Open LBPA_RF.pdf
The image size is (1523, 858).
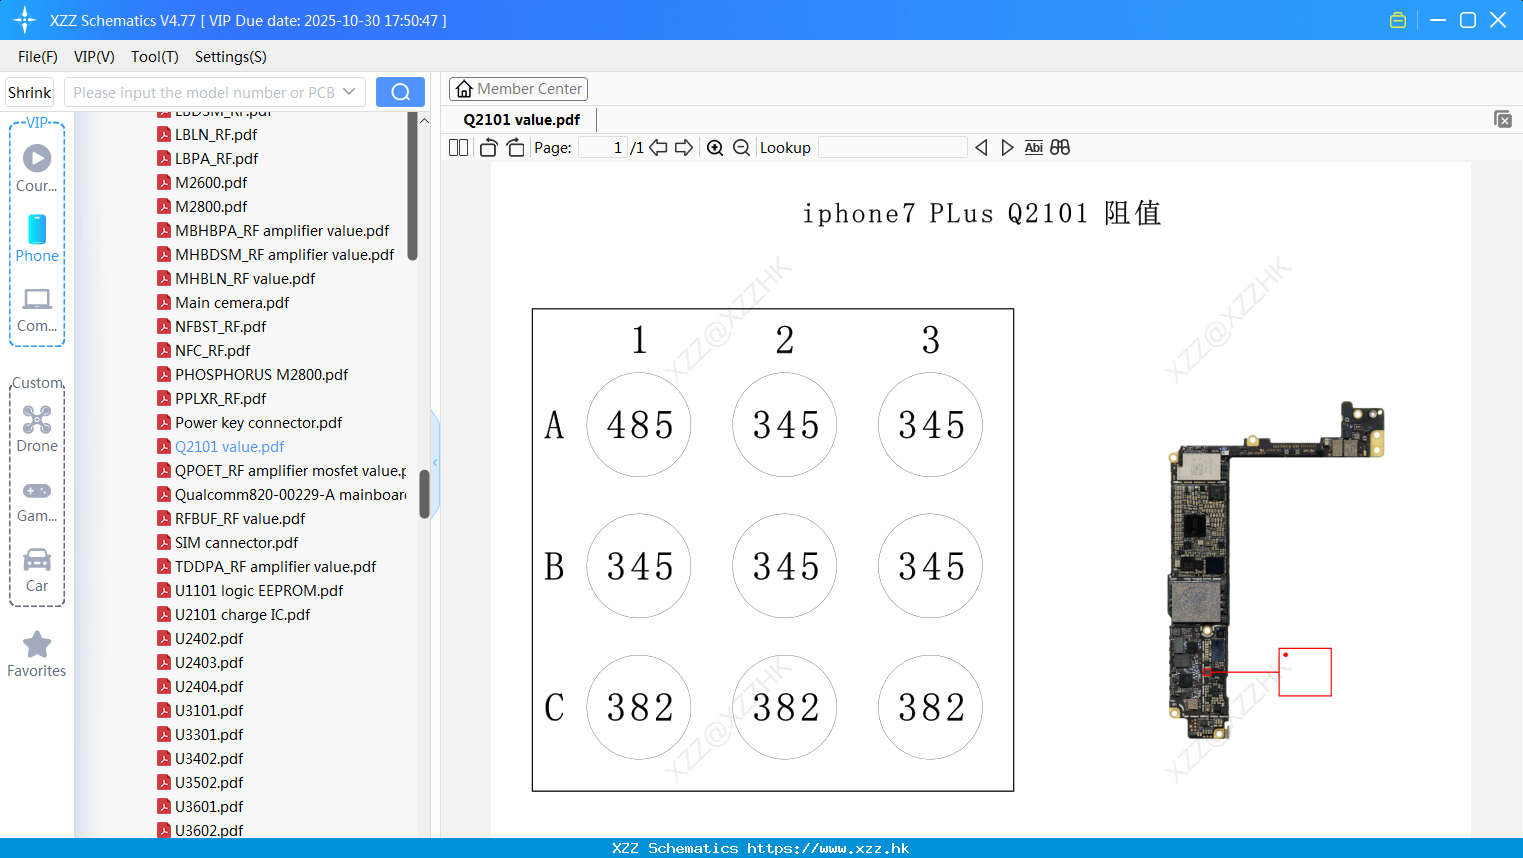(x=216, y=158)
